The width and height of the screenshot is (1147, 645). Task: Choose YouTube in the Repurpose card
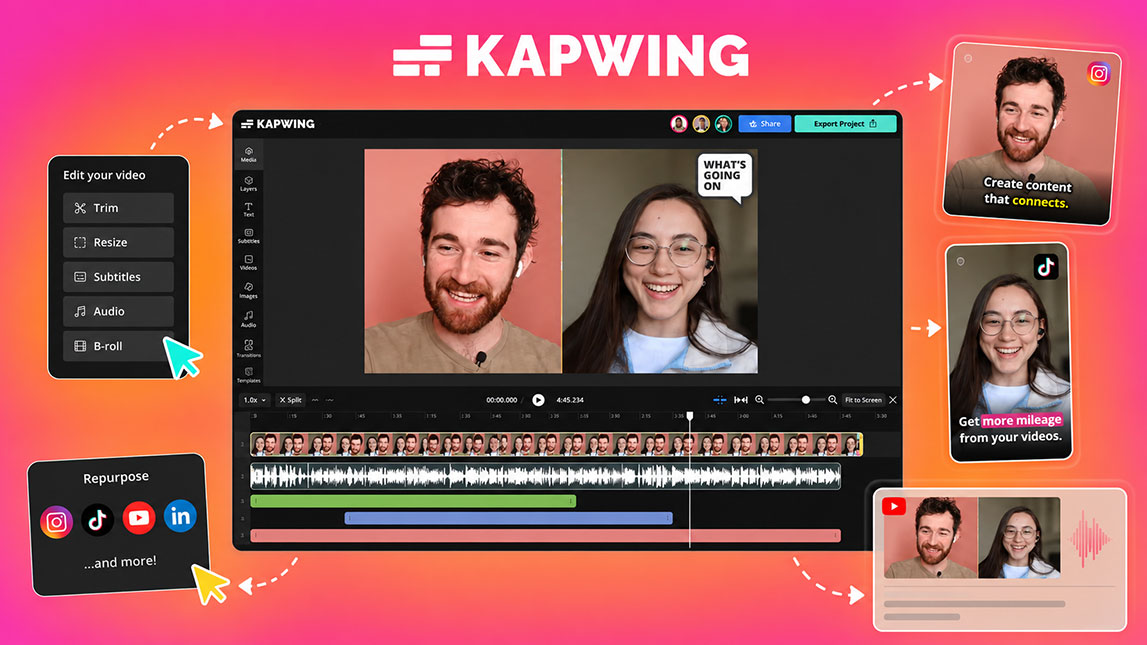[x=139, y=518]
